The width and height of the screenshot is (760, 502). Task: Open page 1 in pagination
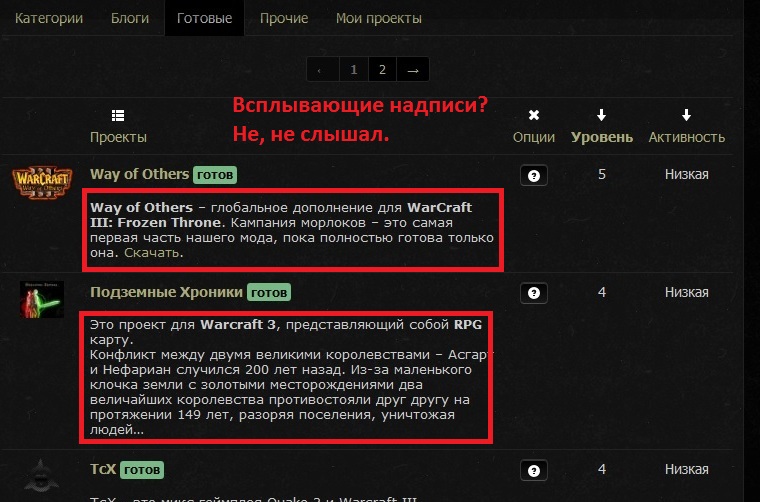[x=354, y=69]
